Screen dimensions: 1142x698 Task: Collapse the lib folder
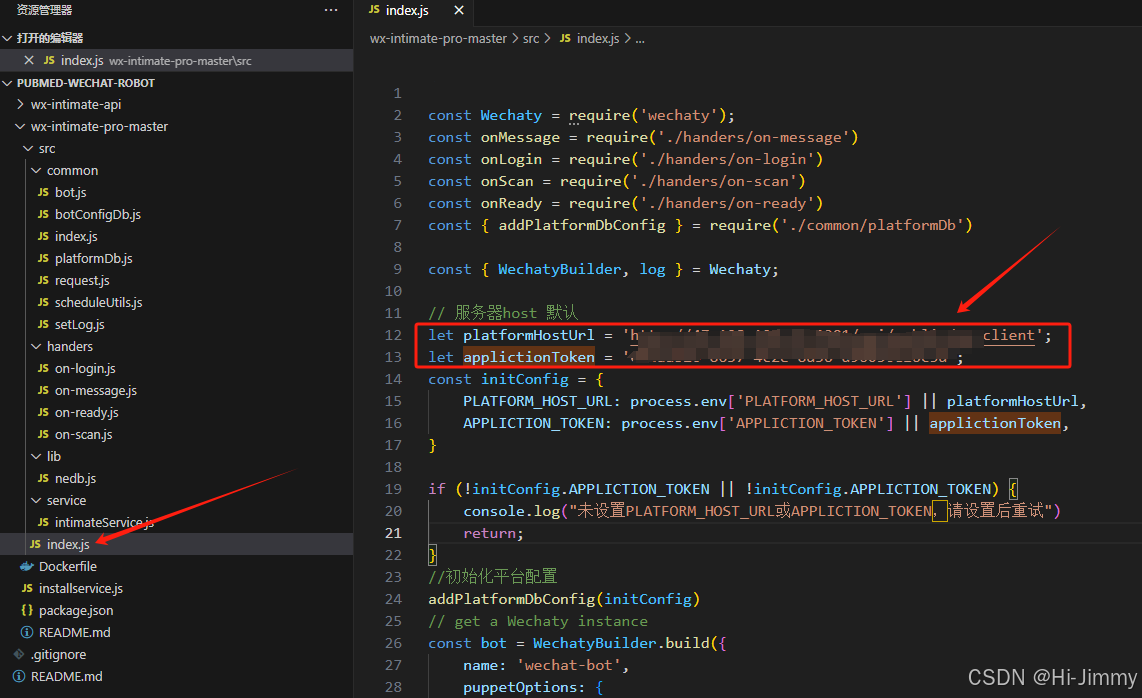(x=53, y=457)
